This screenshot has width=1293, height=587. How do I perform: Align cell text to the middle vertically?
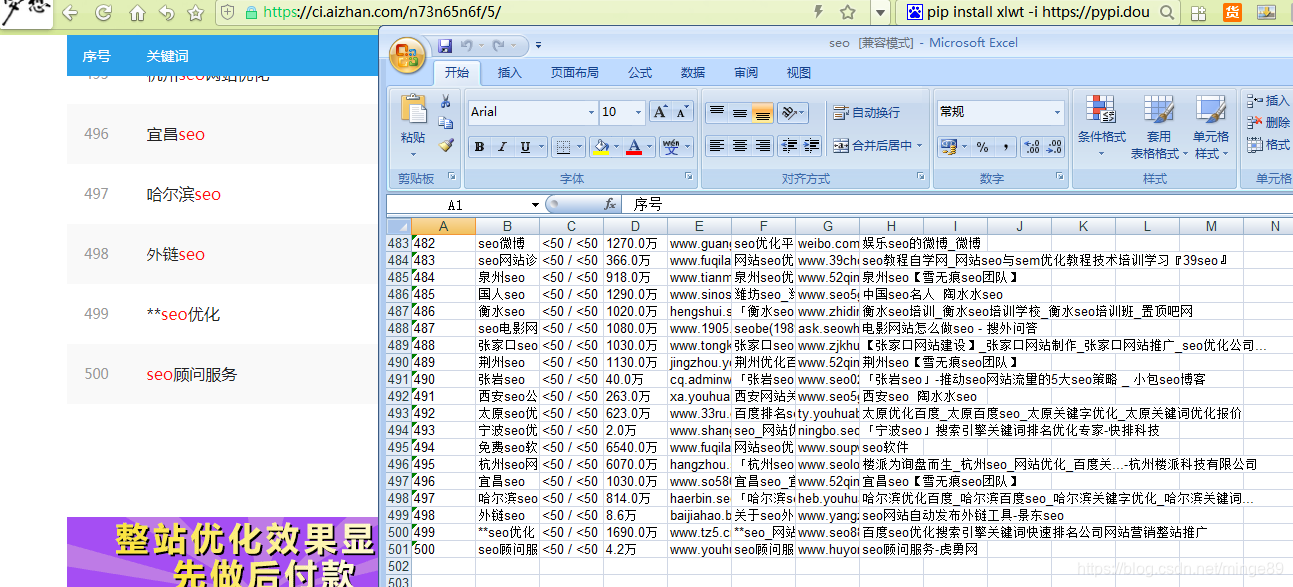tap(739, 113)
